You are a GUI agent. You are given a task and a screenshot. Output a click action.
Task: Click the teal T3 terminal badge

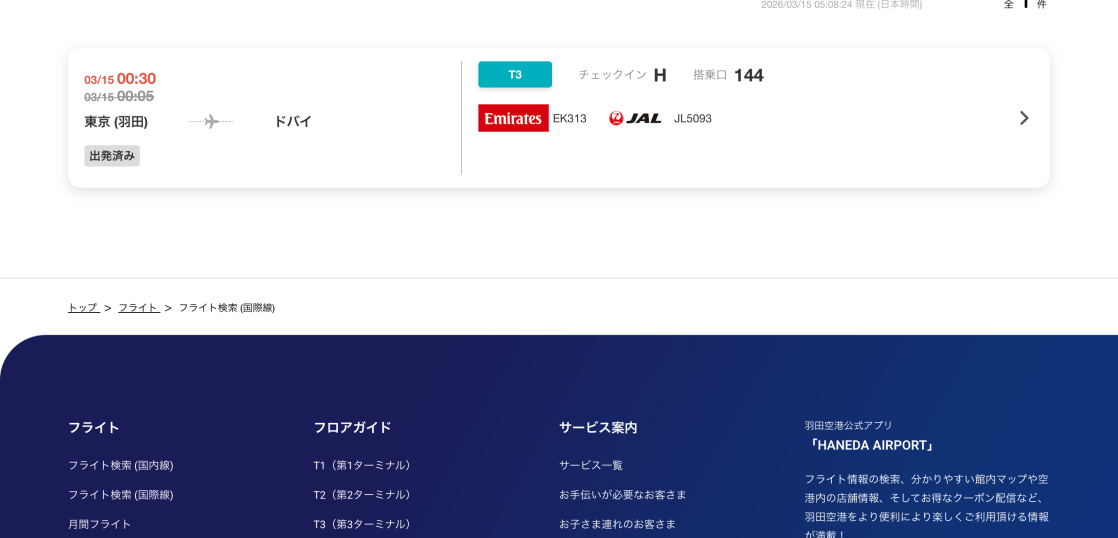pyautogui.click(x=515, y=75)
